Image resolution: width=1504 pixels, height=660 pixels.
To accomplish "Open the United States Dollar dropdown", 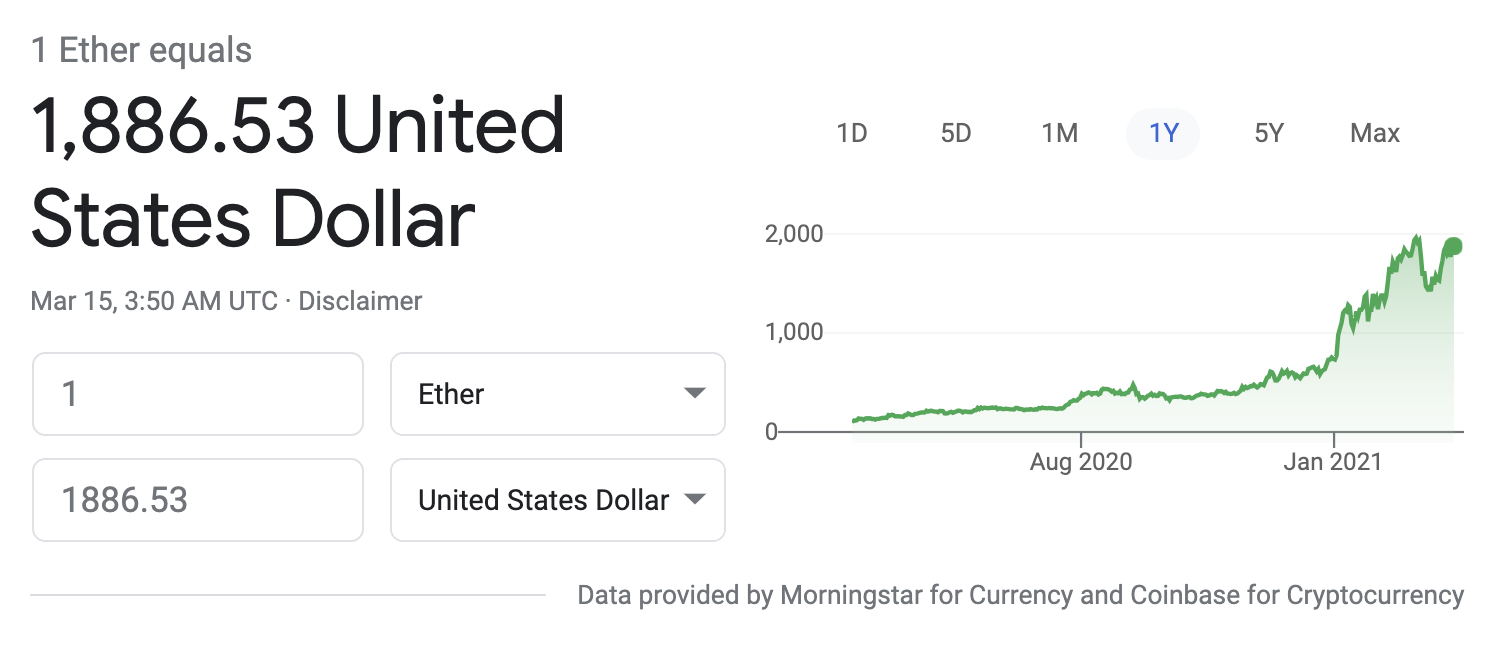I will (x=557, y=500).
